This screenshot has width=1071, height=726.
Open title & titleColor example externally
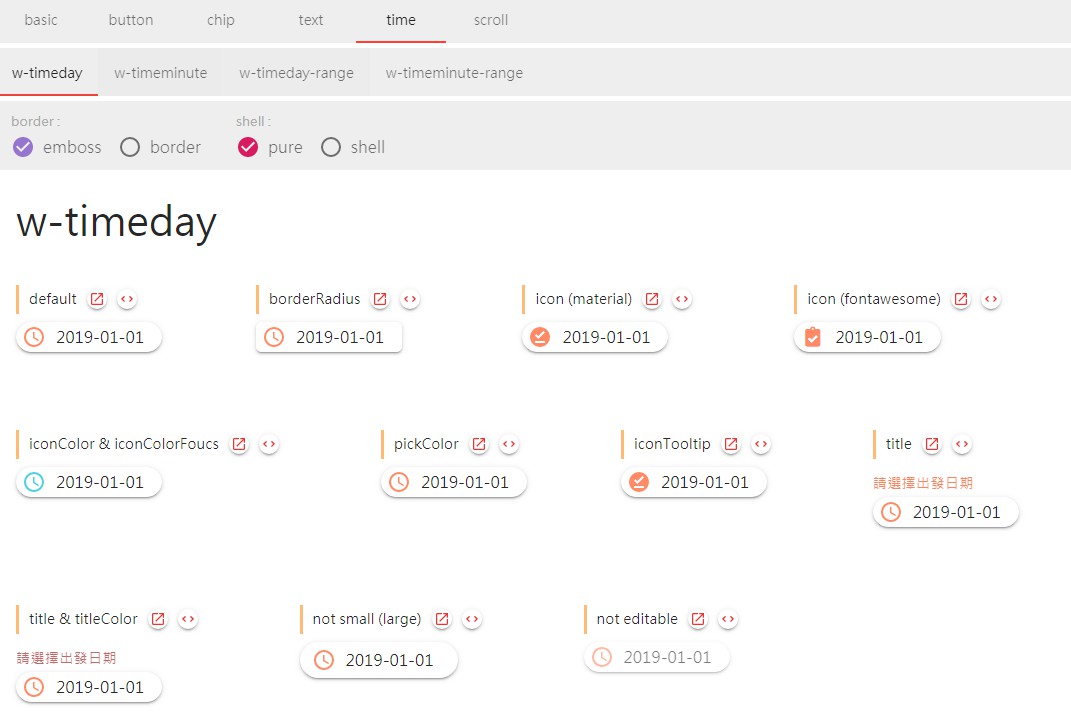(158, 619)
